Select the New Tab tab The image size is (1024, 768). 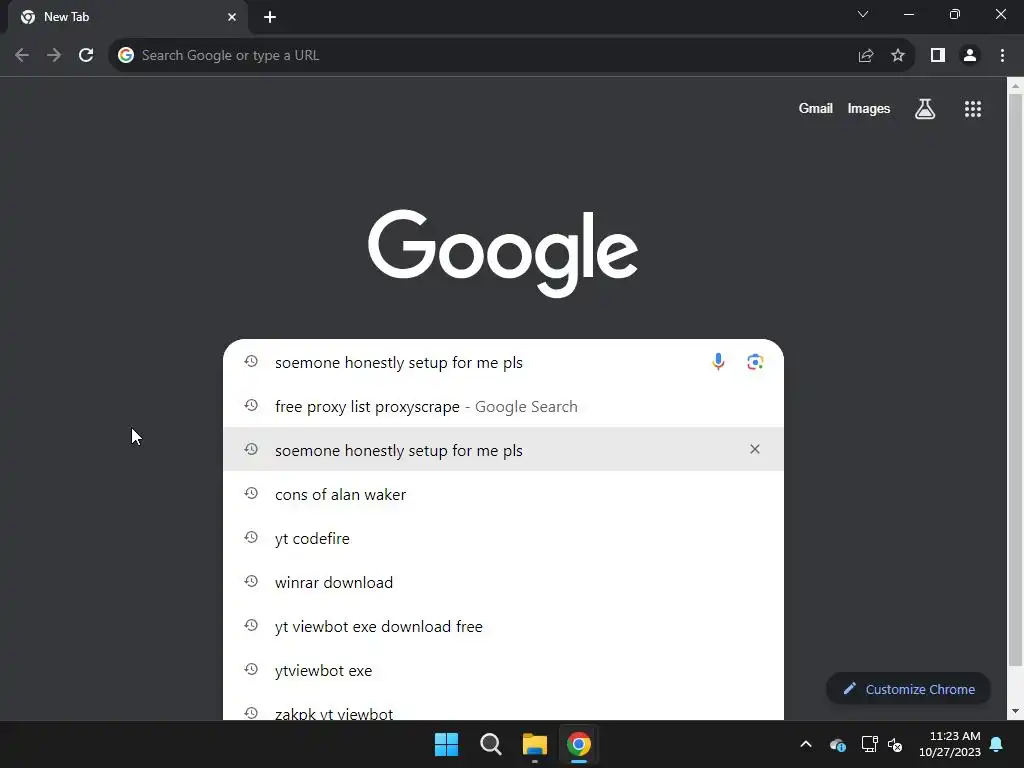pyautogui.click(x=128, y=17)
